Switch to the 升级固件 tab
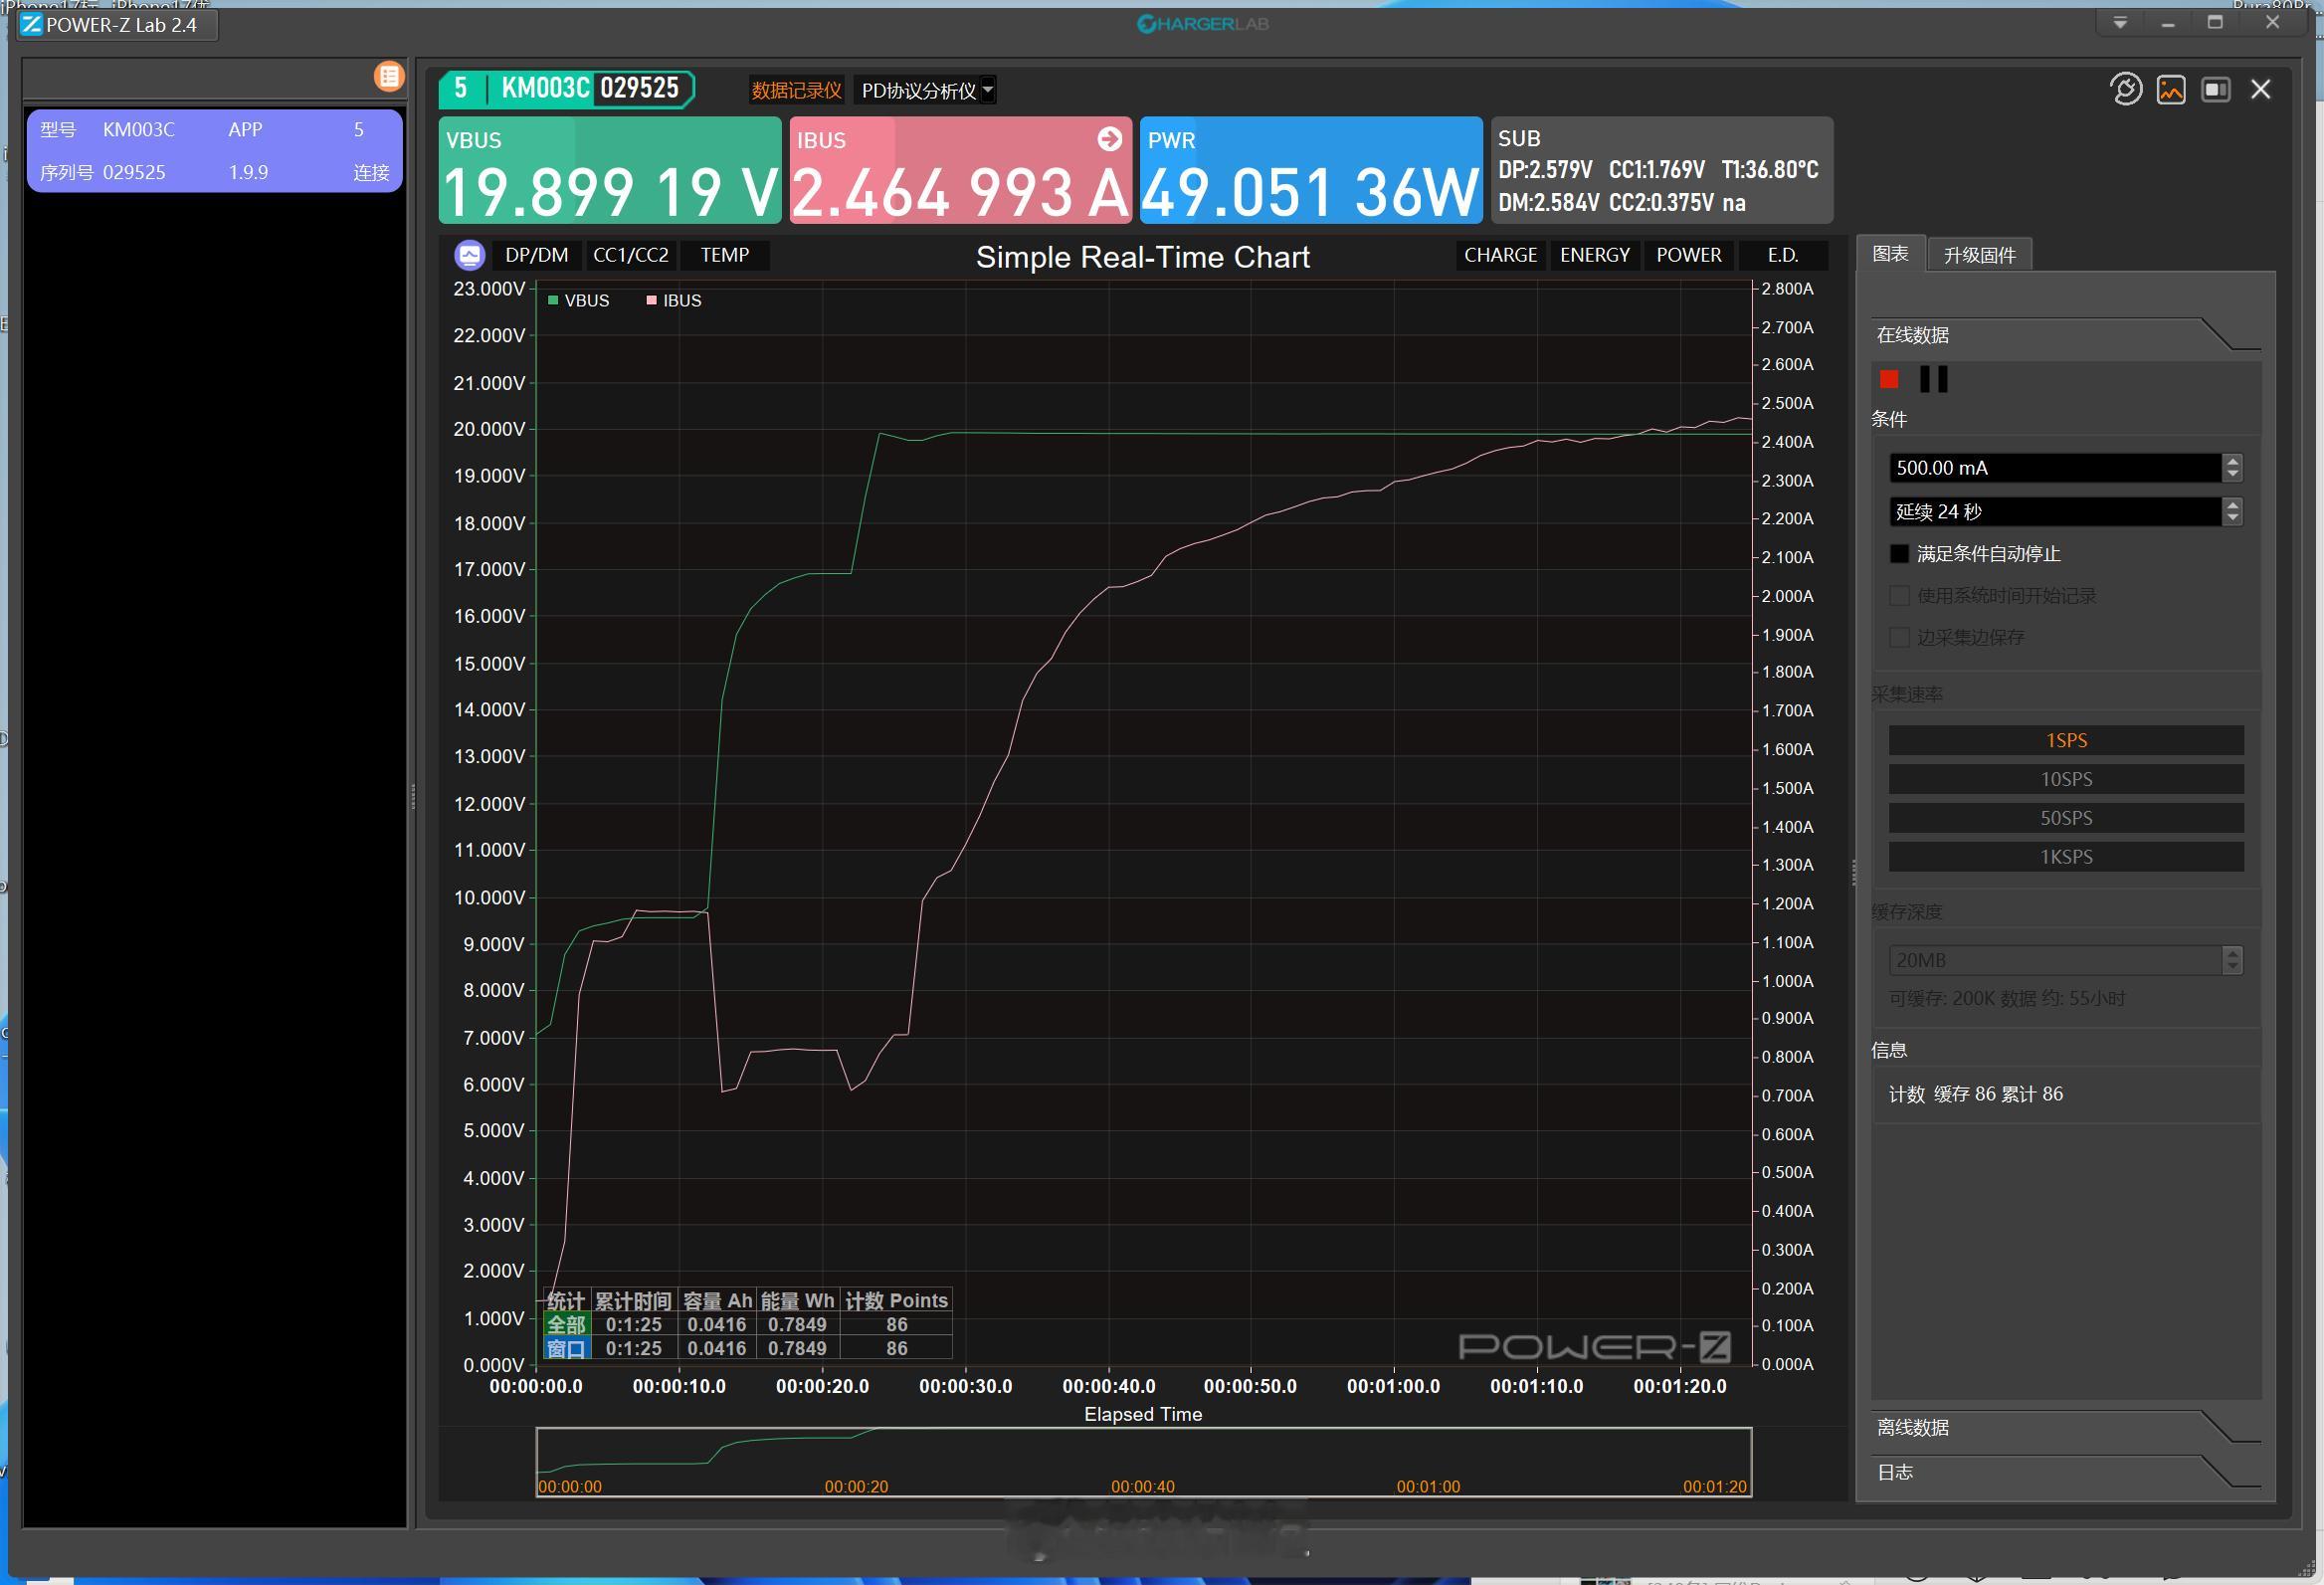 [x=1978, y=255]
